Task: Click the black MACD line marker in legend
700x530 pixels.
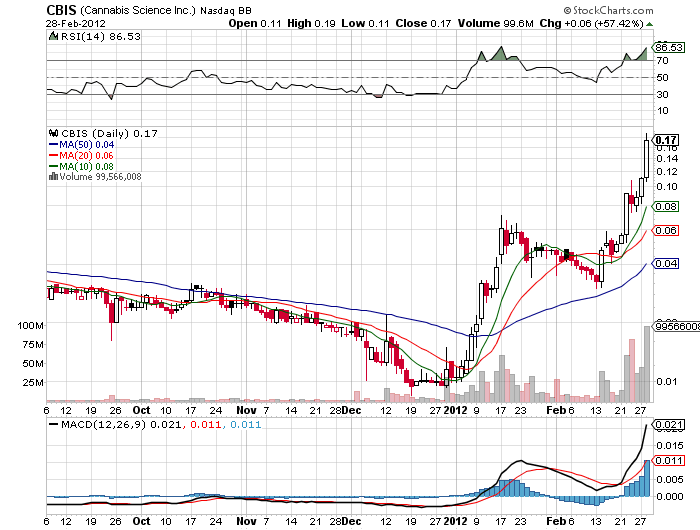Action: pos(54,425)
